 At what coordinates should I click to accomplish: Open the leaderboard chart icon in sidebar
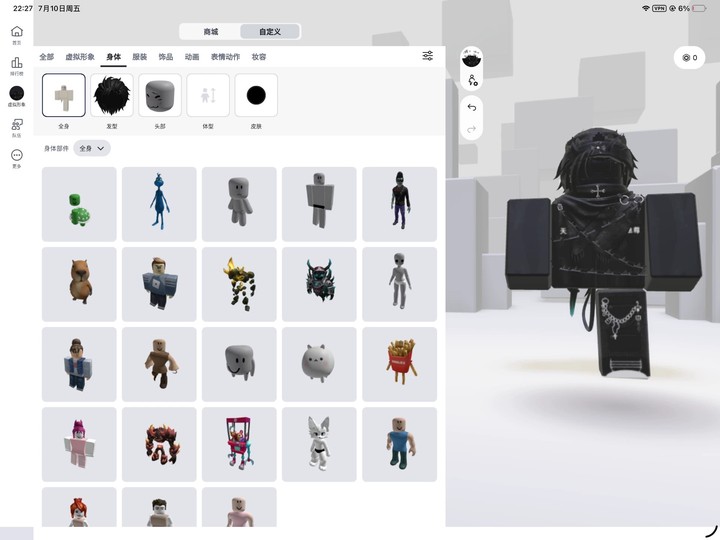17,62
